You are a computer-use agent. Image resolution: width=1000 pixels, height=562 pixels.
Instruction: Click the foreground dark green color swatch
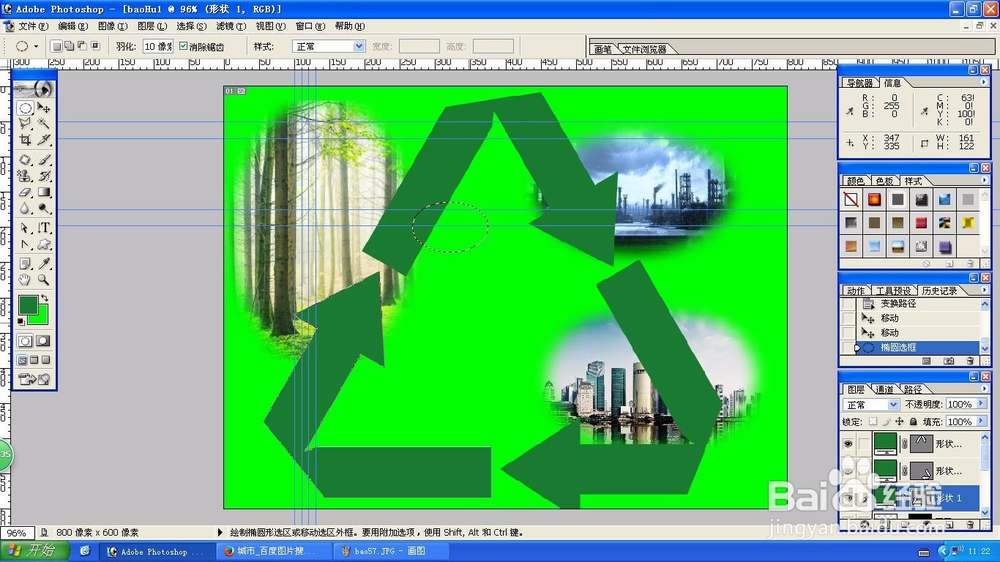tap(27, 305)
